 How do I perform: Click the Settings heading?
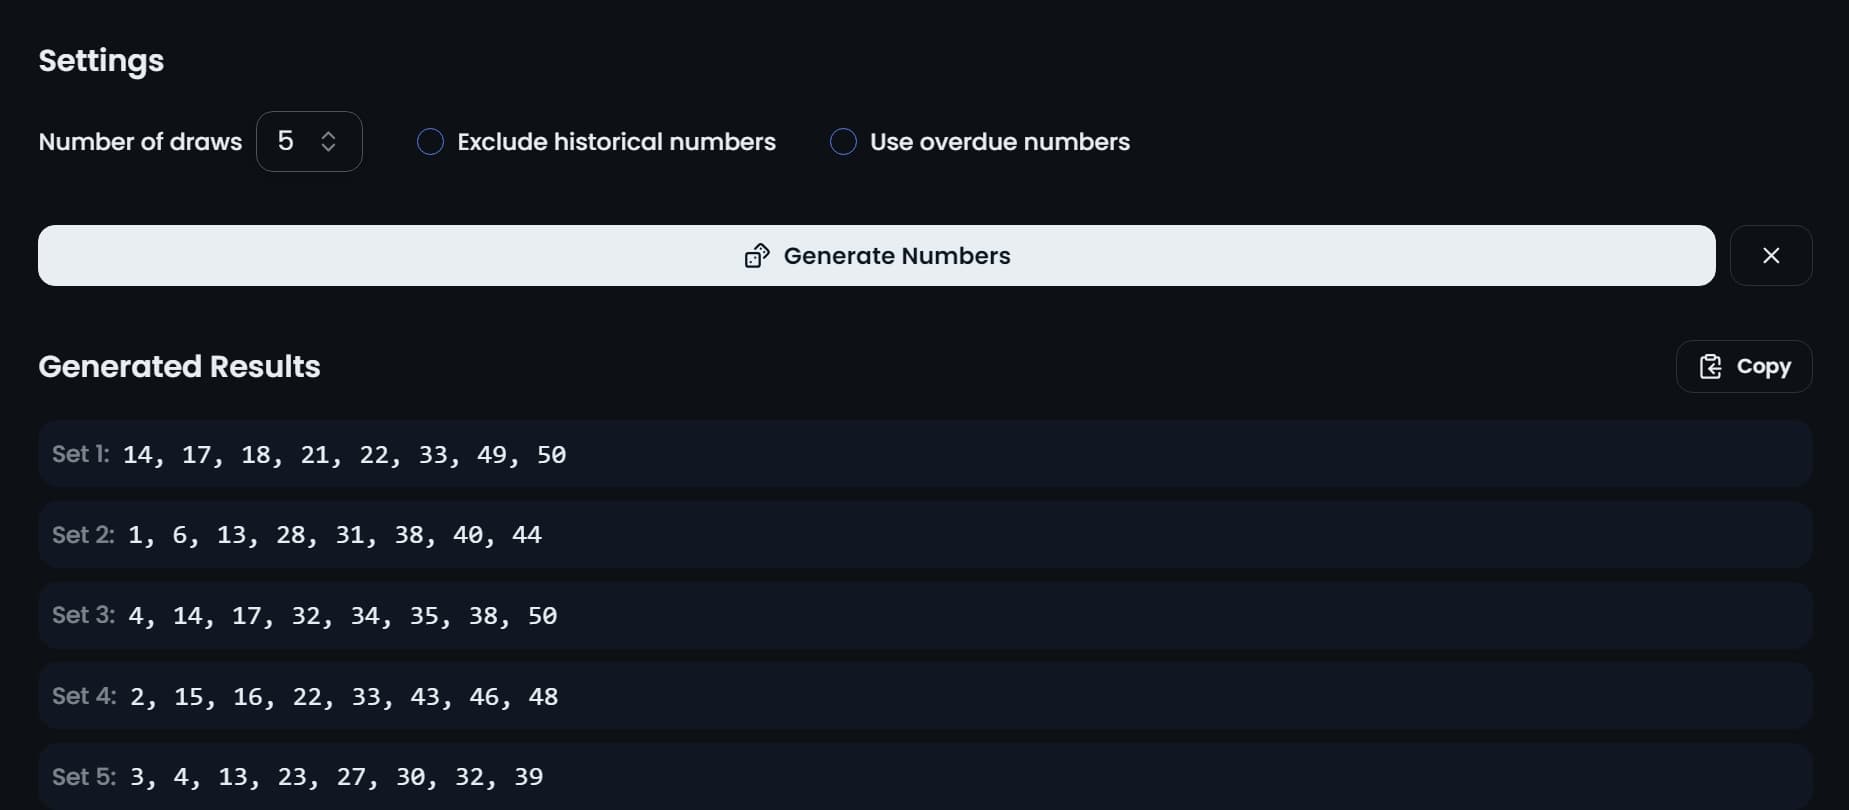point(101,61)
